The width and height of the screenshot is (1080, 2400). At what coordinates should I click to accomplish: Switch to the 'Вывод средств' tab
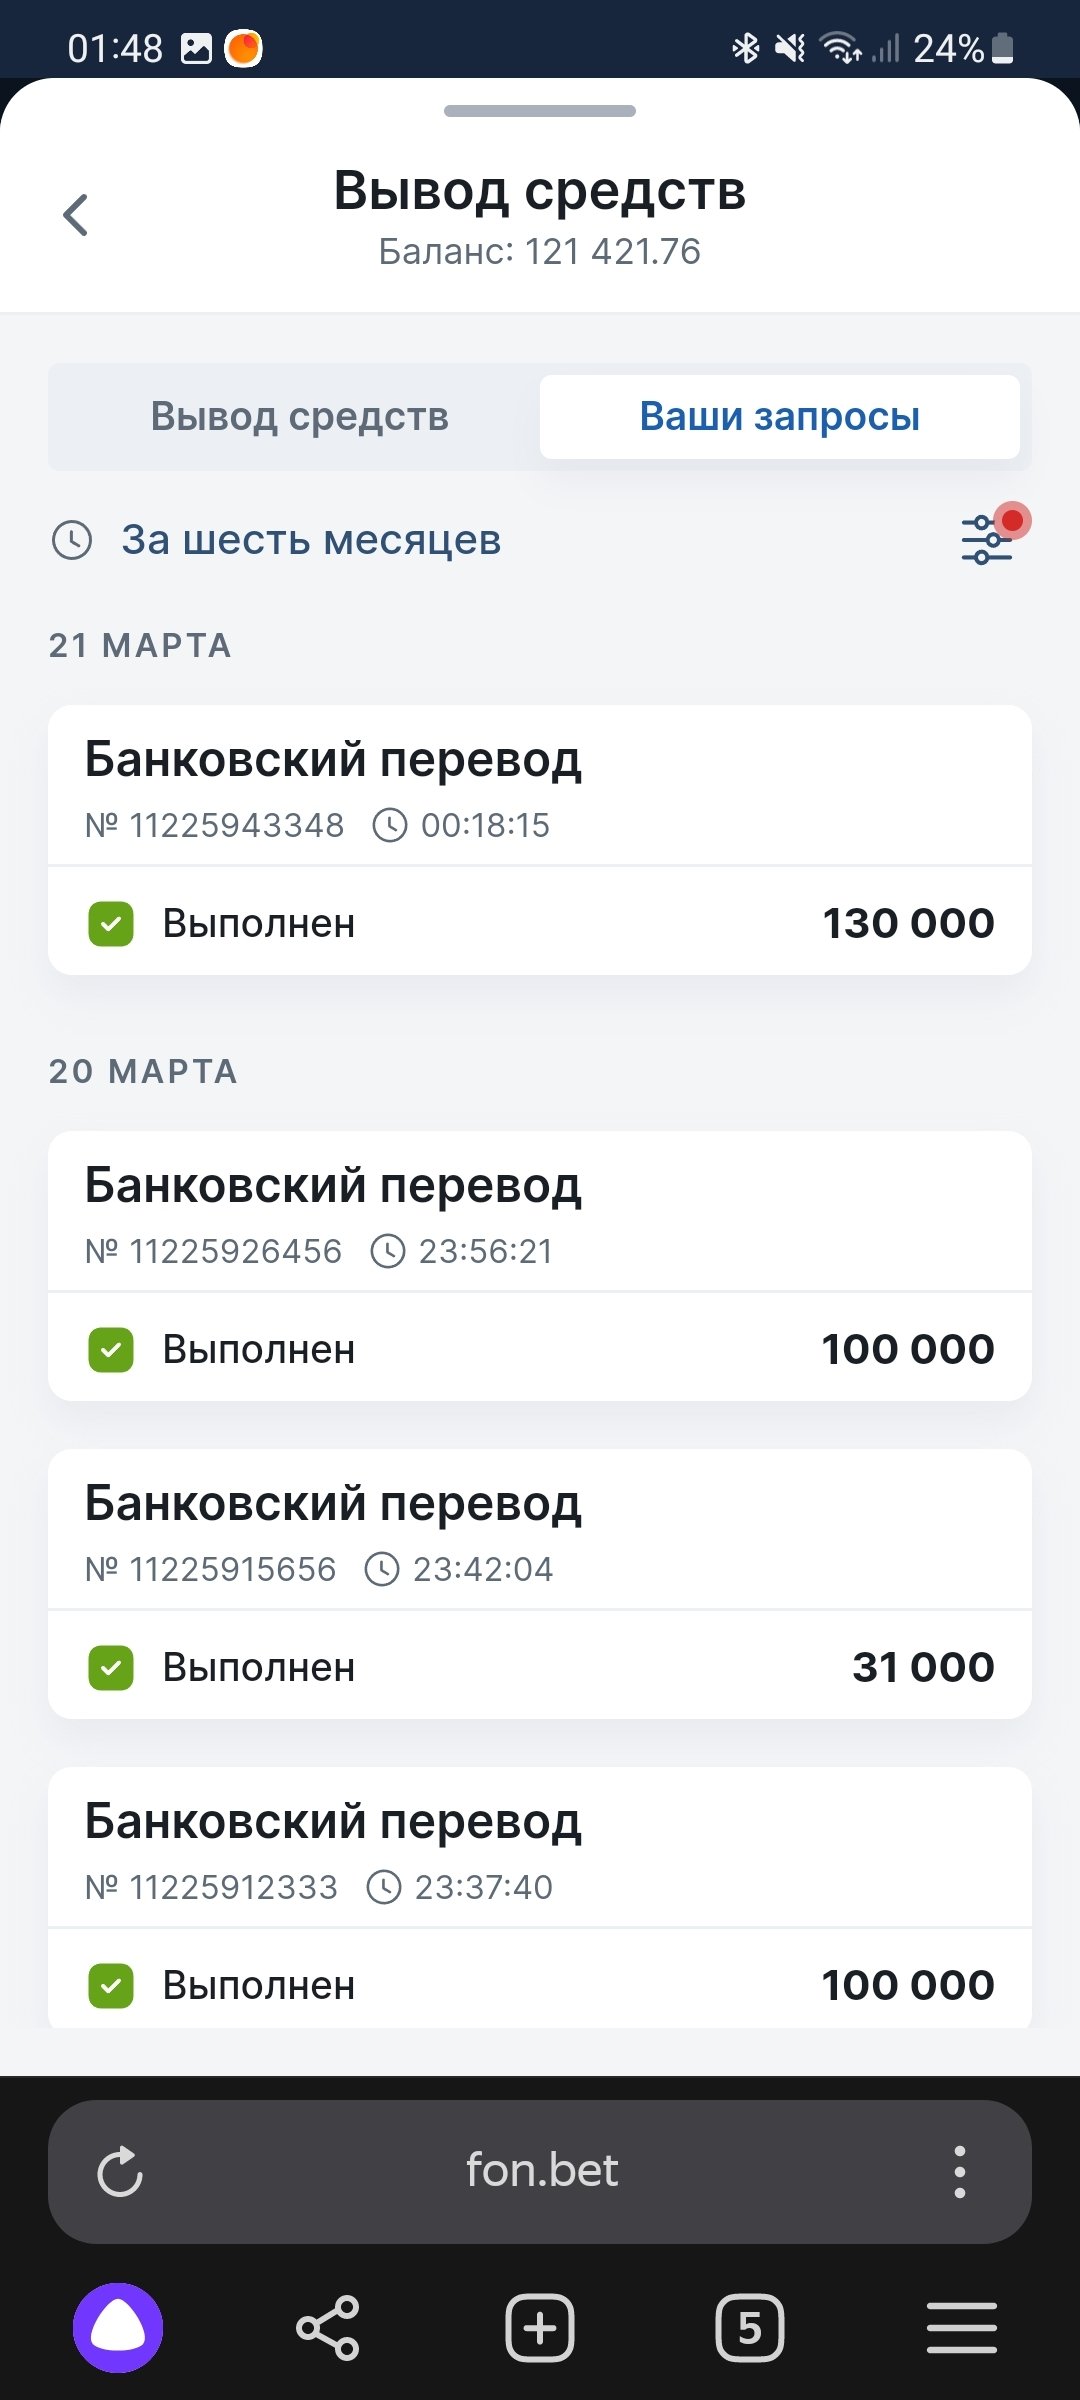pyautogui.click(x=299, y=417)
